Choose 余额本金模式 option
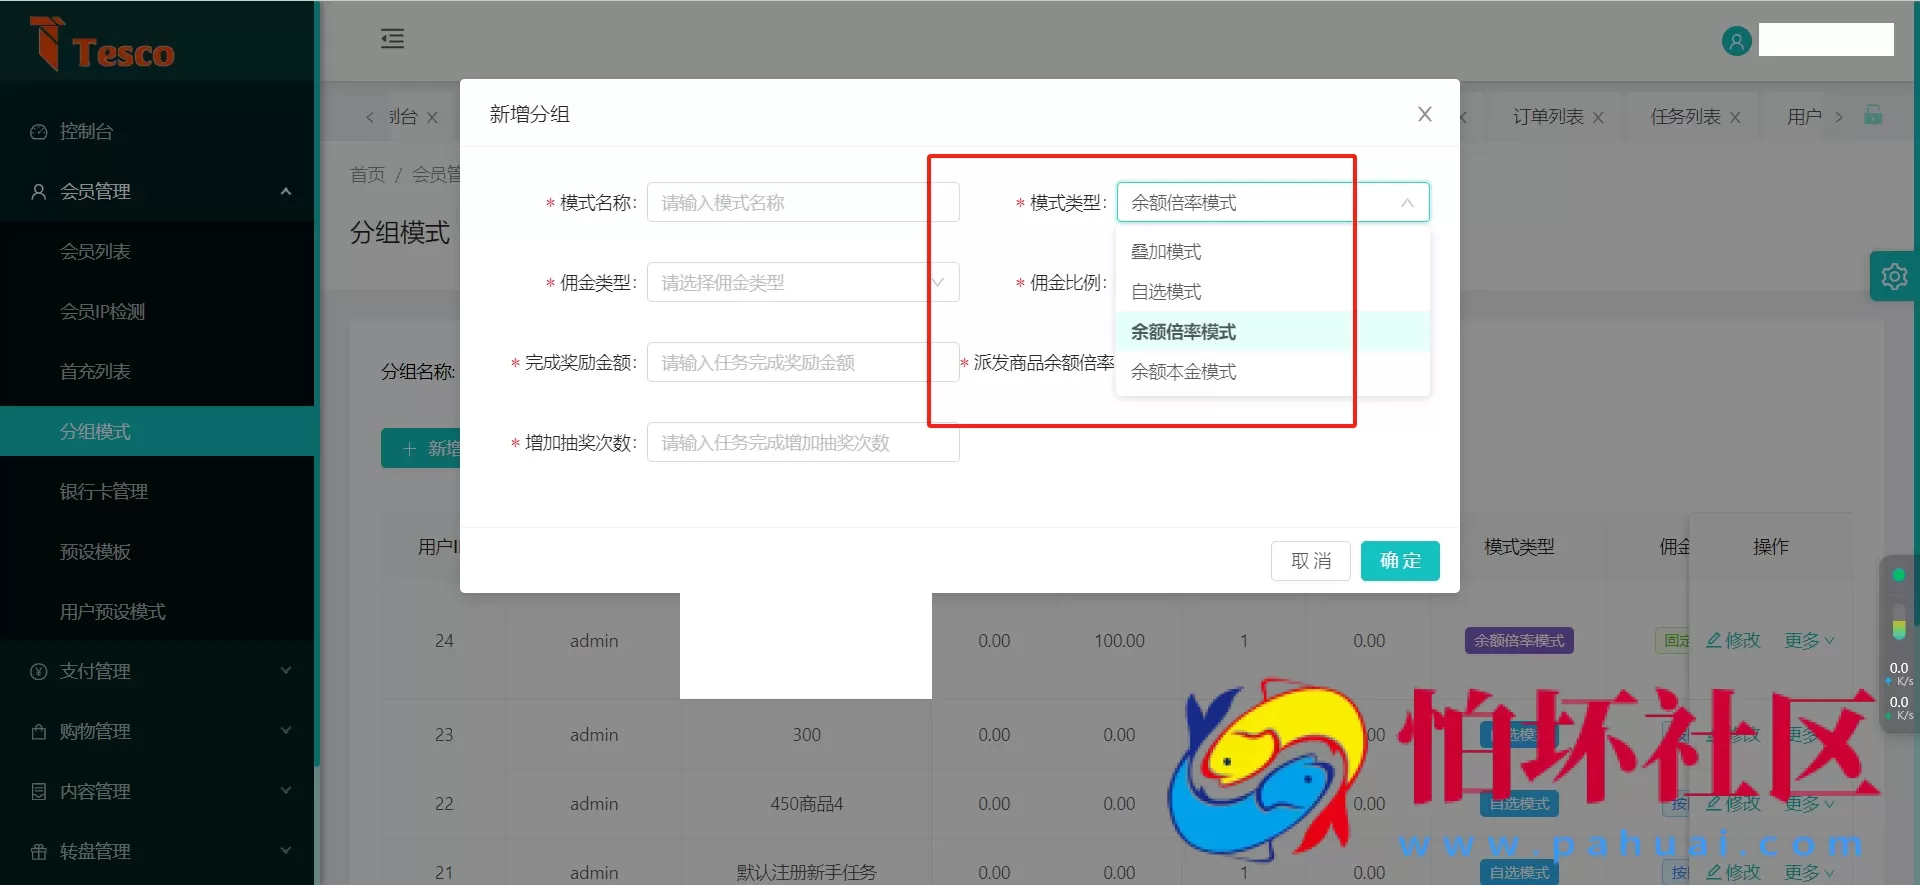 point(1273,372)
